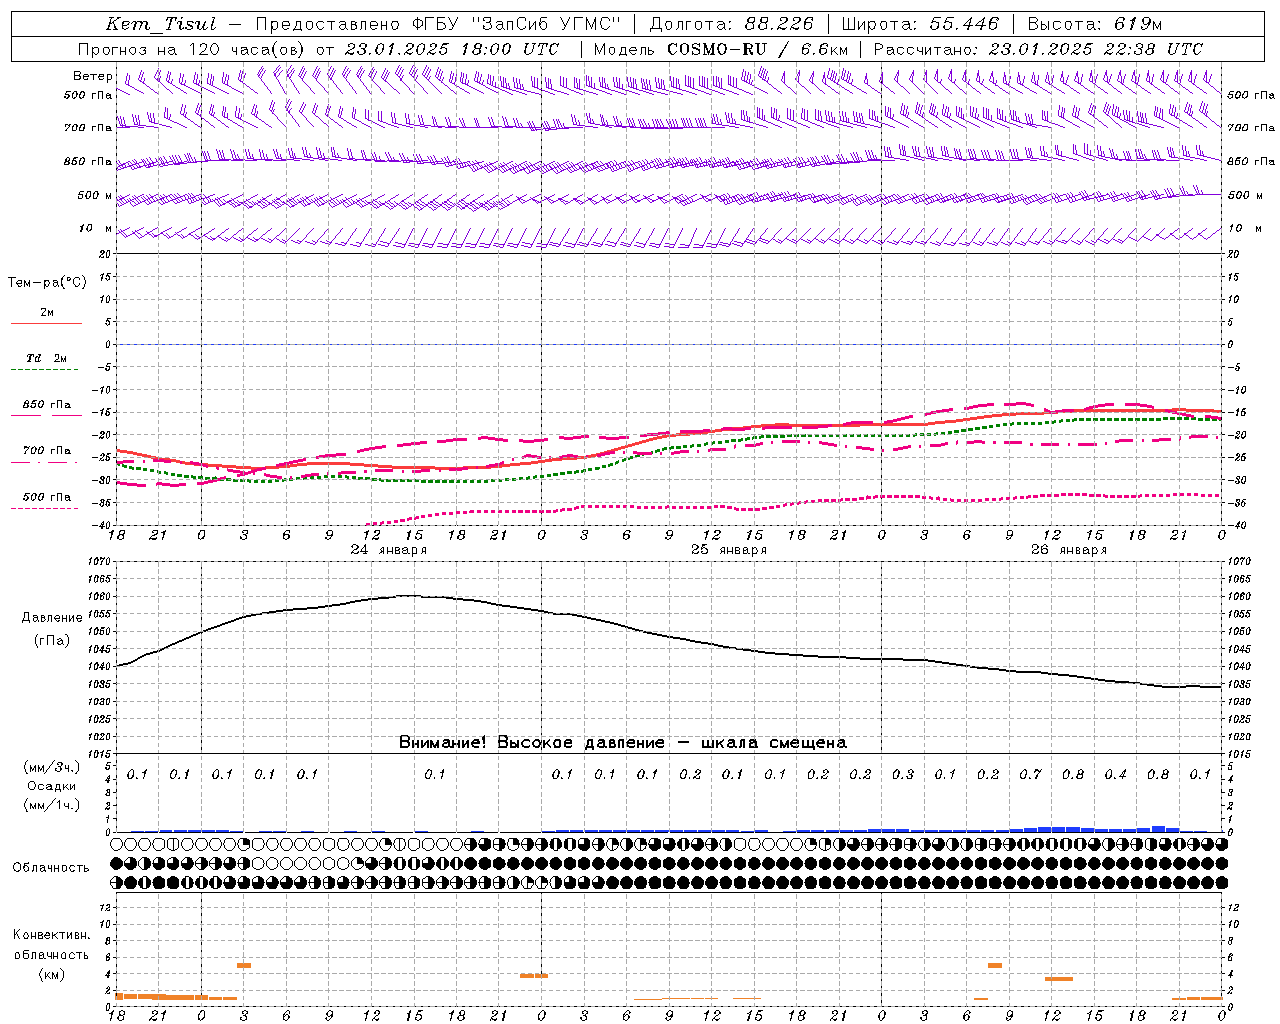Click the 1070 pressure axis value on left

pos(100,562)
